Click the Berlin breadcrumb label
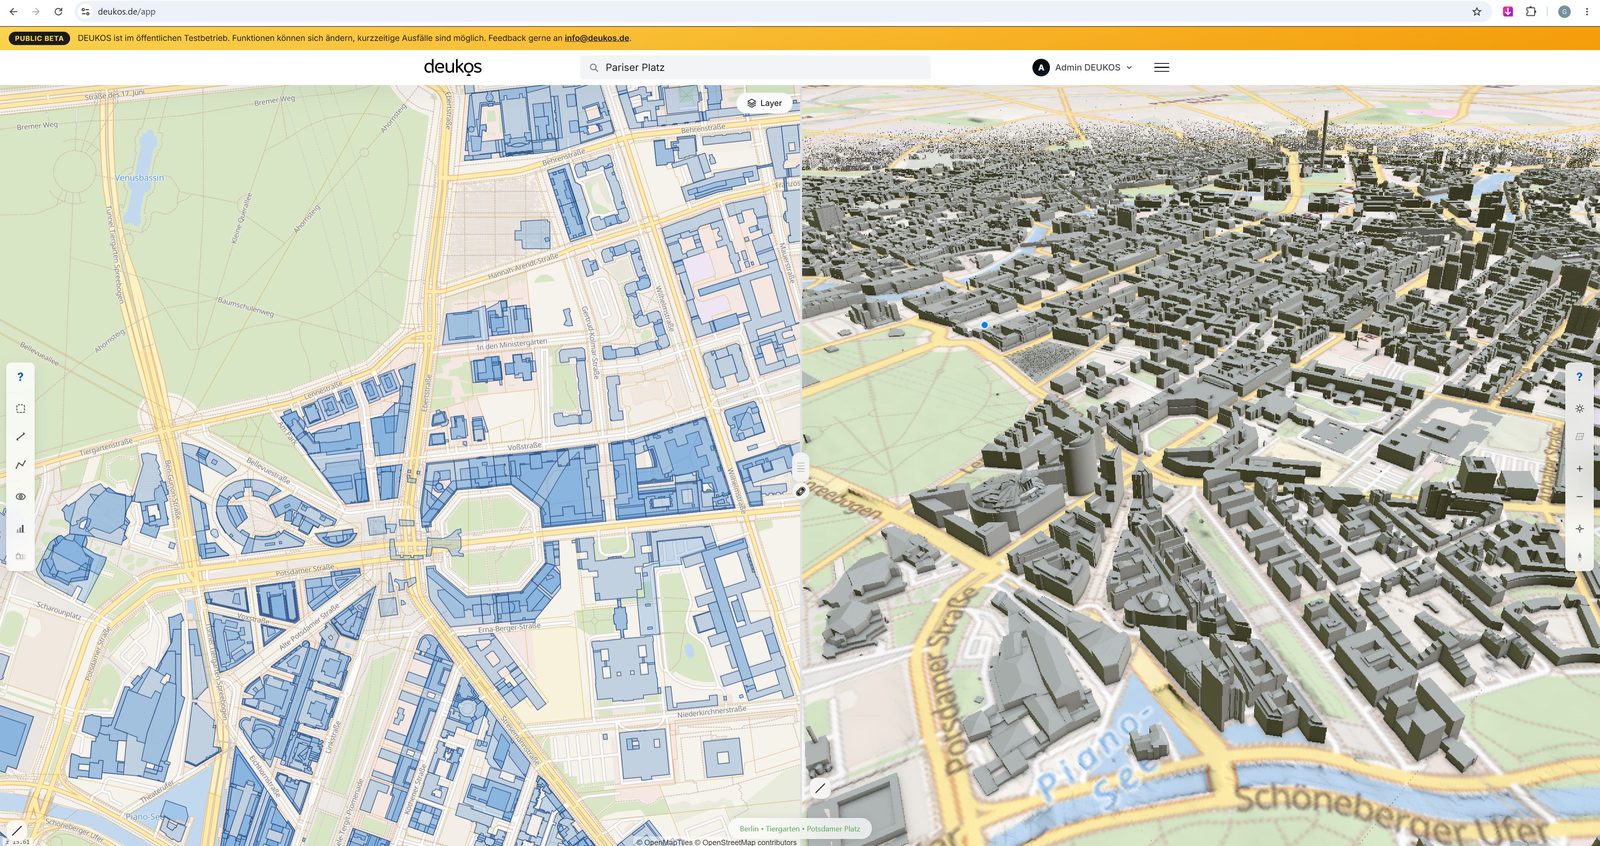 [749, 829]
